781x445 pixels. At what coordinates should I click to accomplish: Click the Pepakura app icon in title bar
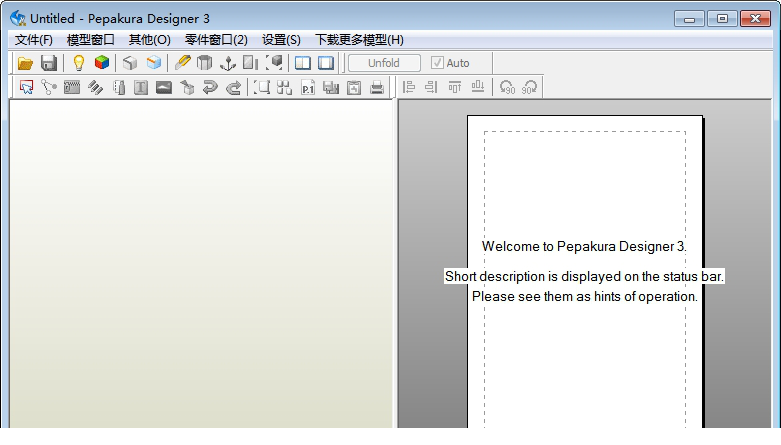tap(17, 18)
